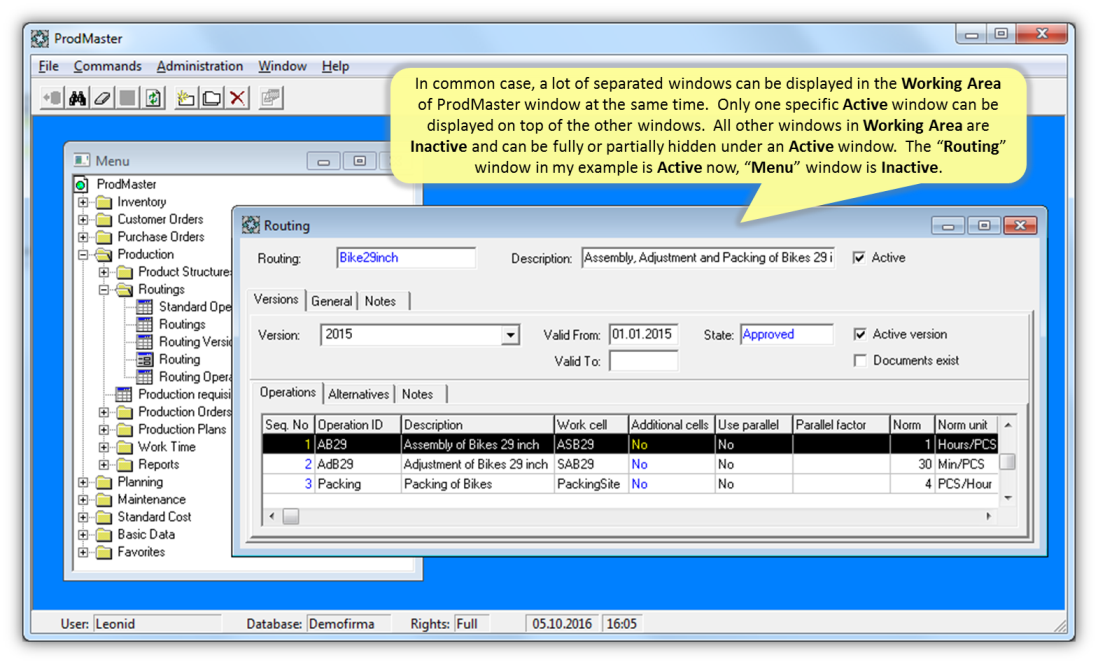Collapse the Routings folder node
Viewport: 1098px width, 664px height.
pyautogui.click(x=104, y=290)
